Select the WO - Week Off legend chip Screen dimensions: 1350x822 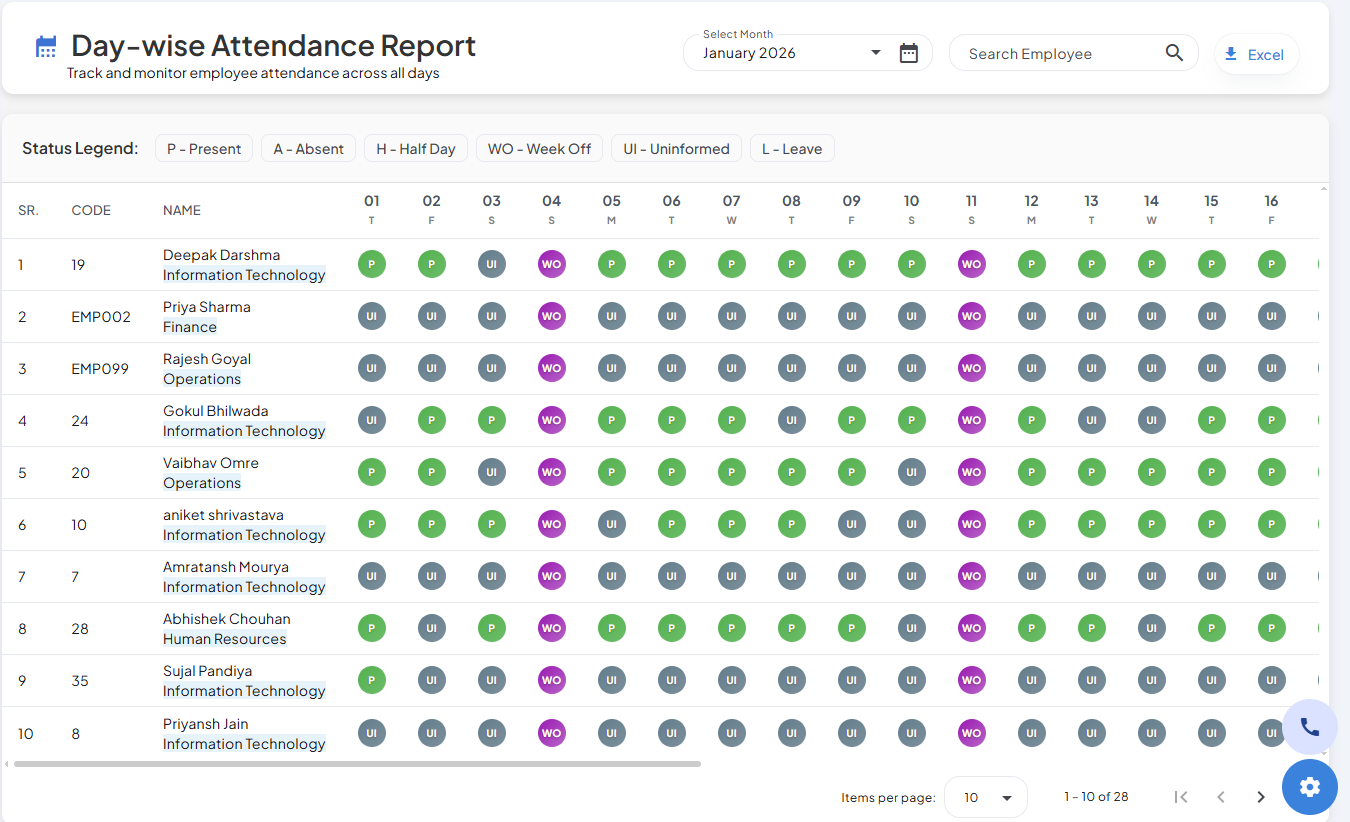[x=539, y=149]
